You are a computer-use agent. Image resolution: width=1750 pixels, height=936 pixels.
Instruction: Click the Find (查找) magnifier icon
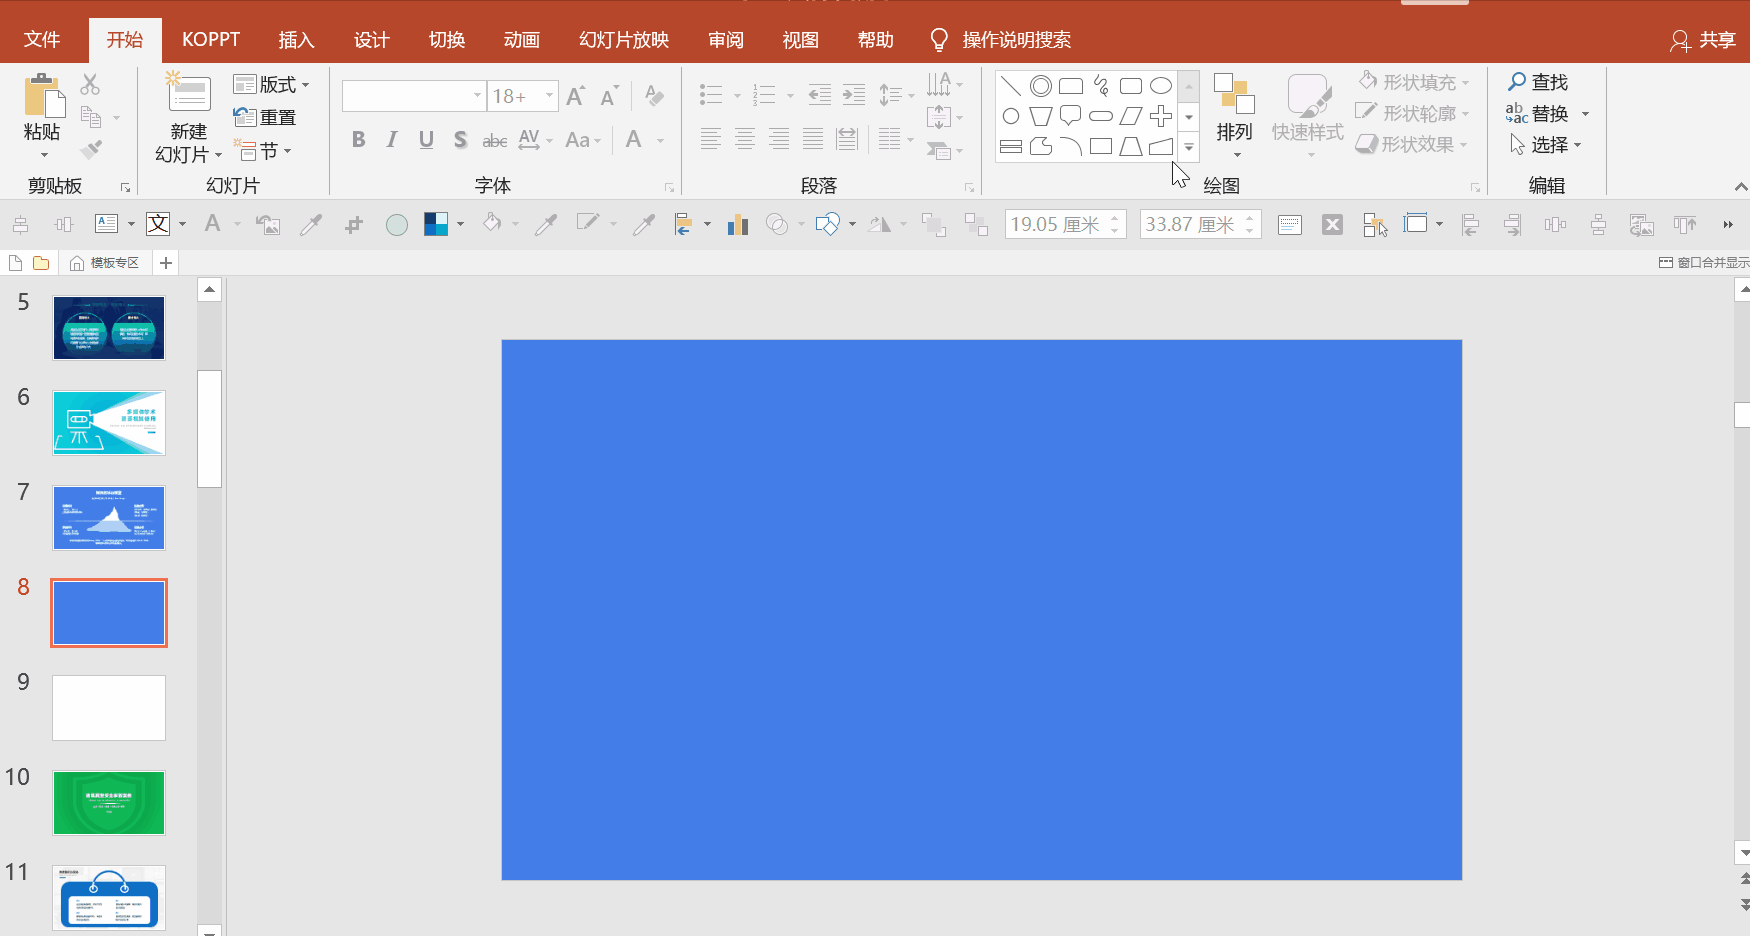click(1517, 82)
